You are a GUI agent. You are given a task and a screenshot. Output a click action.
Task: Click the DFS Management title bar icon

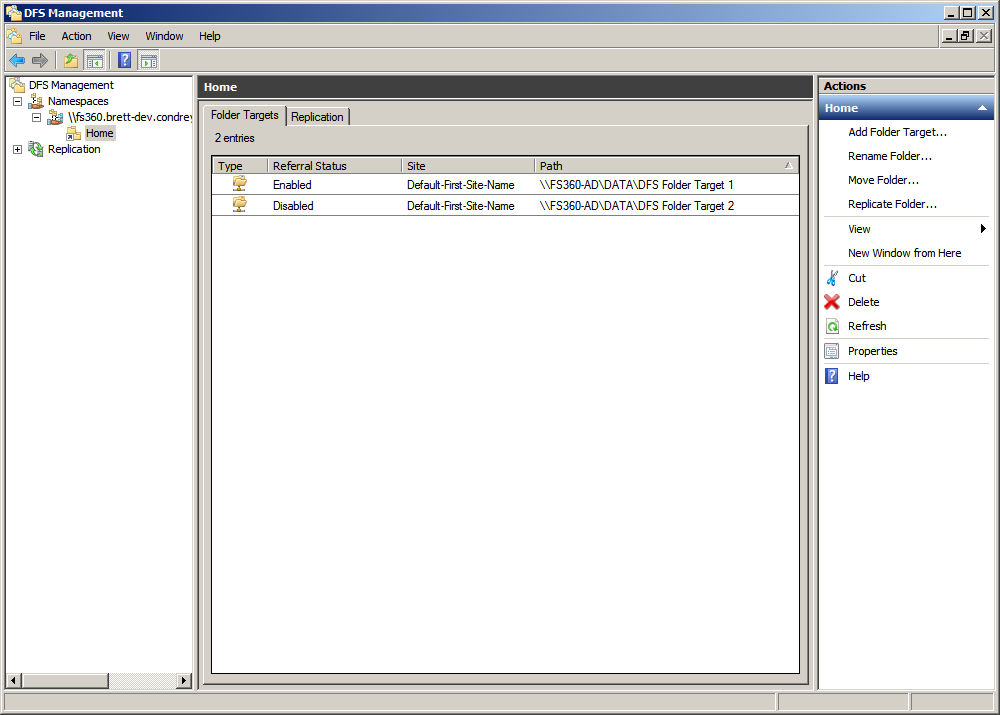[13, 12]
